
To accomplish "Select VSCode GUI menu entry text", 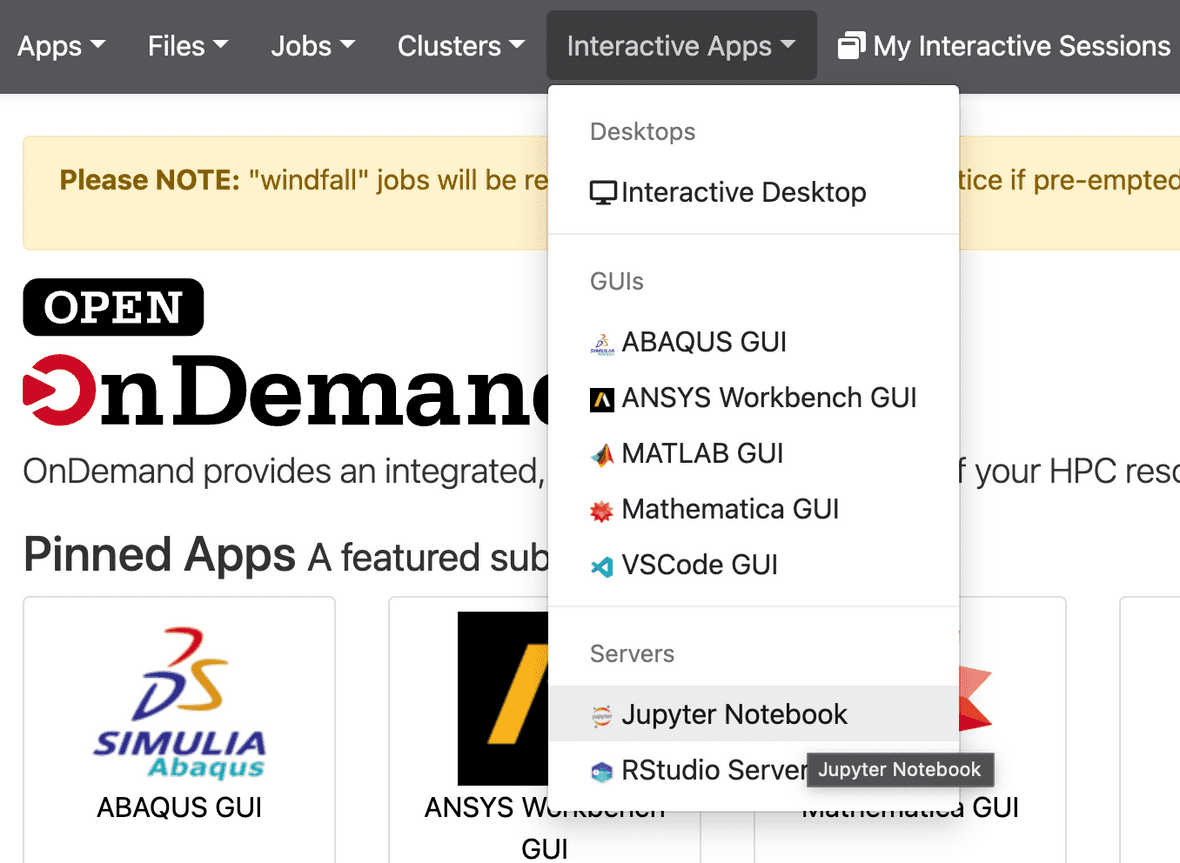I will [x=699, y=565].
